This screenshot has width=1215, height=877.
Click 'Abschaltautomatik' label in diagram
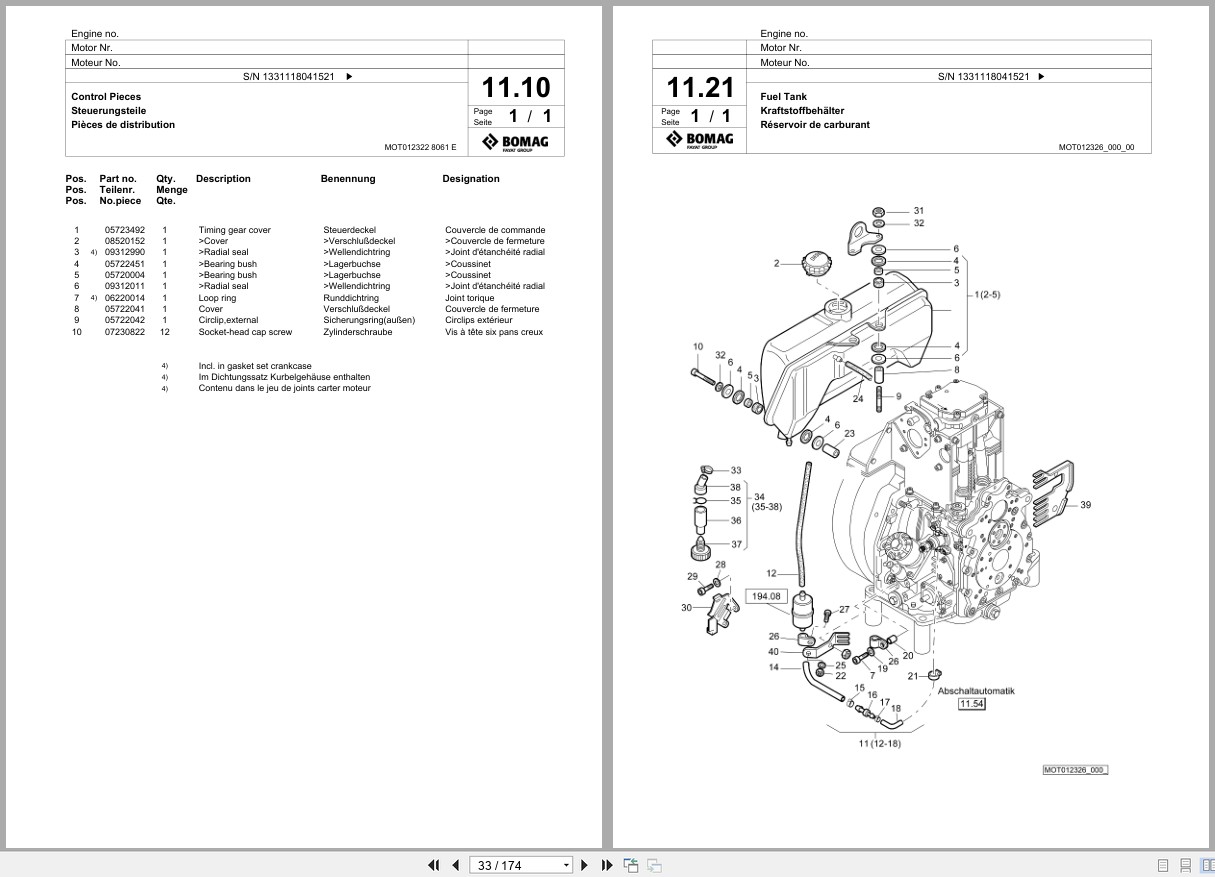click(x=977, y=690)
